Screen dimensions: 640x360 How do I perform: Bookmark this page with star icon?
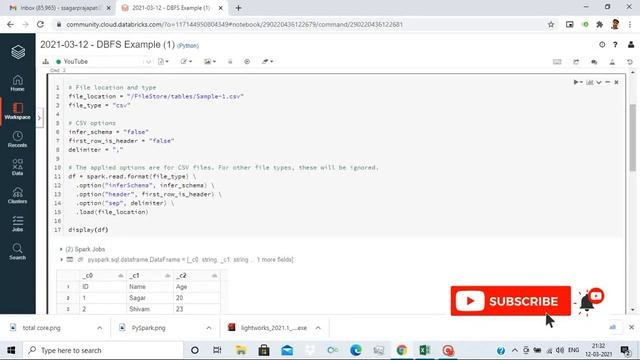pos(551,24)
